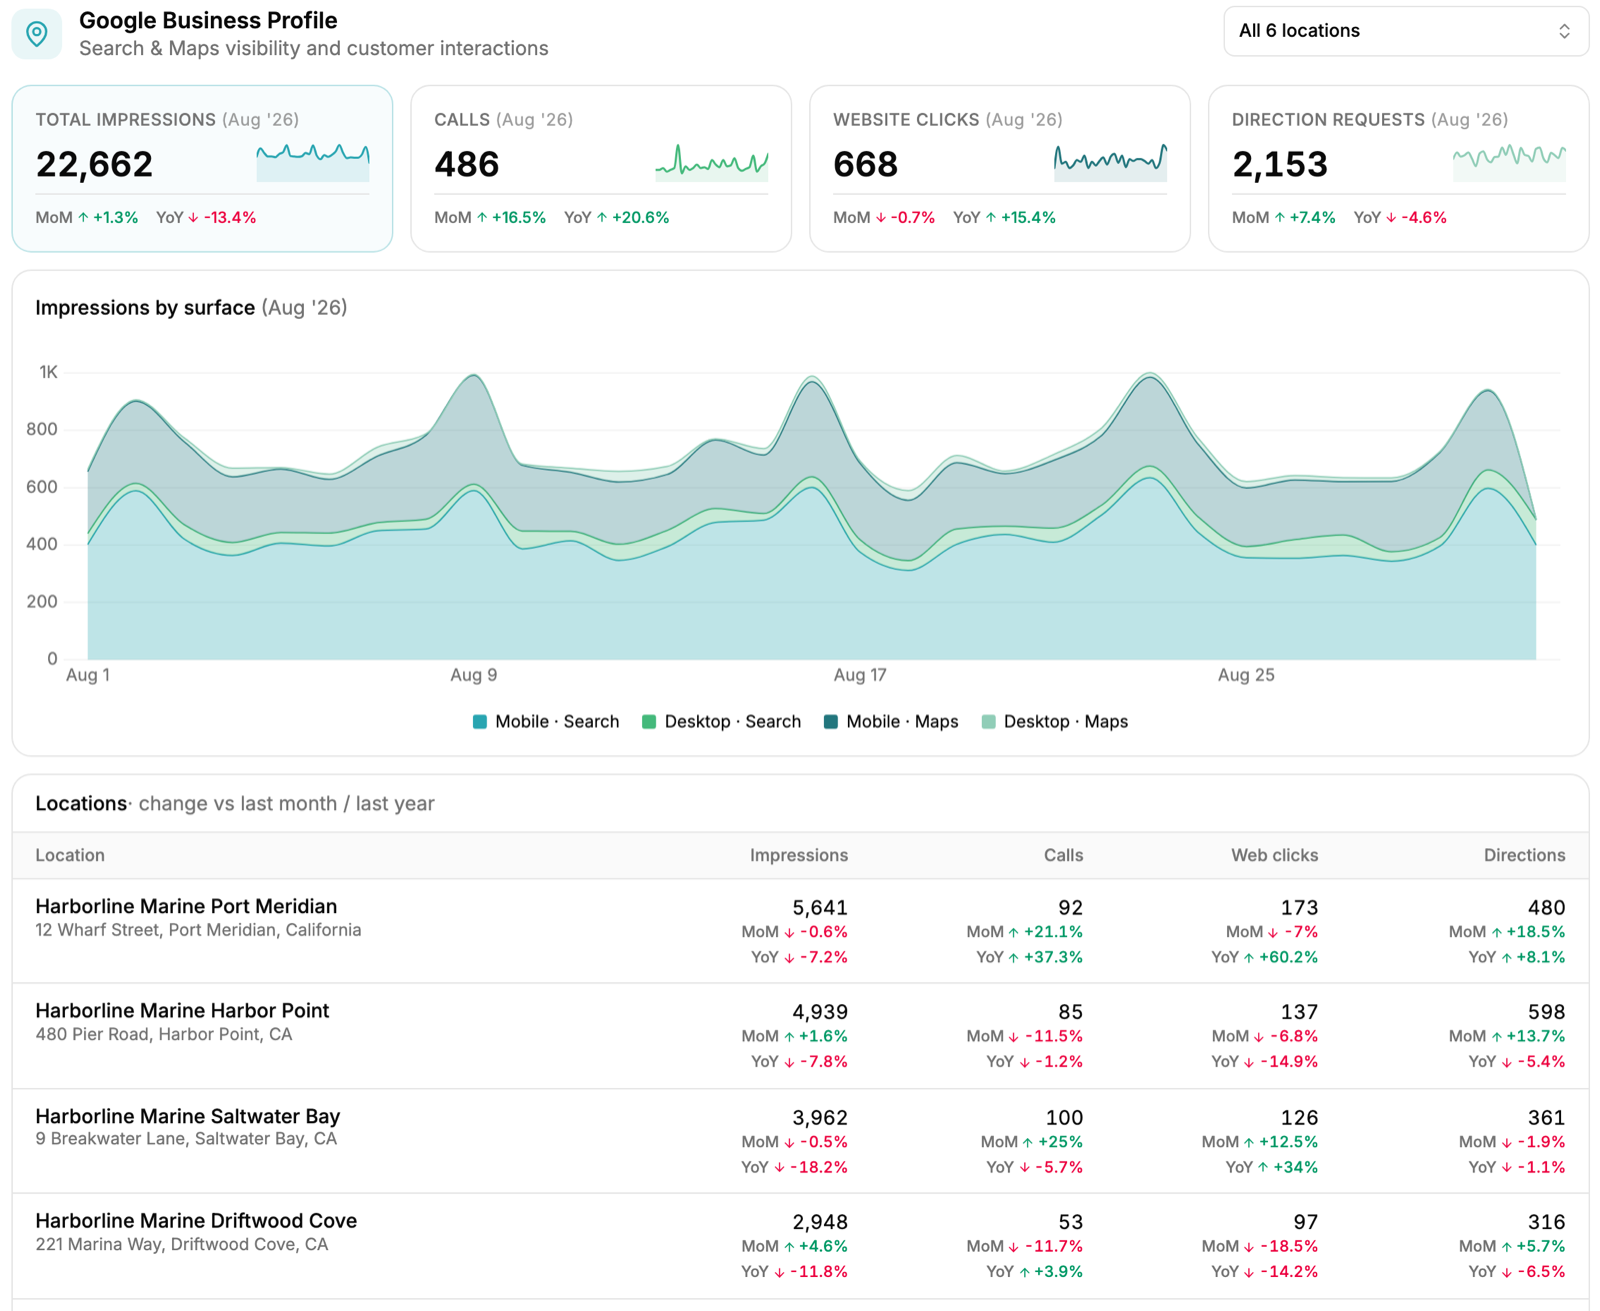Sort by the Calls column header
The height and width of the screenshot is (1311, 1600).
(x=1063, y=855)
